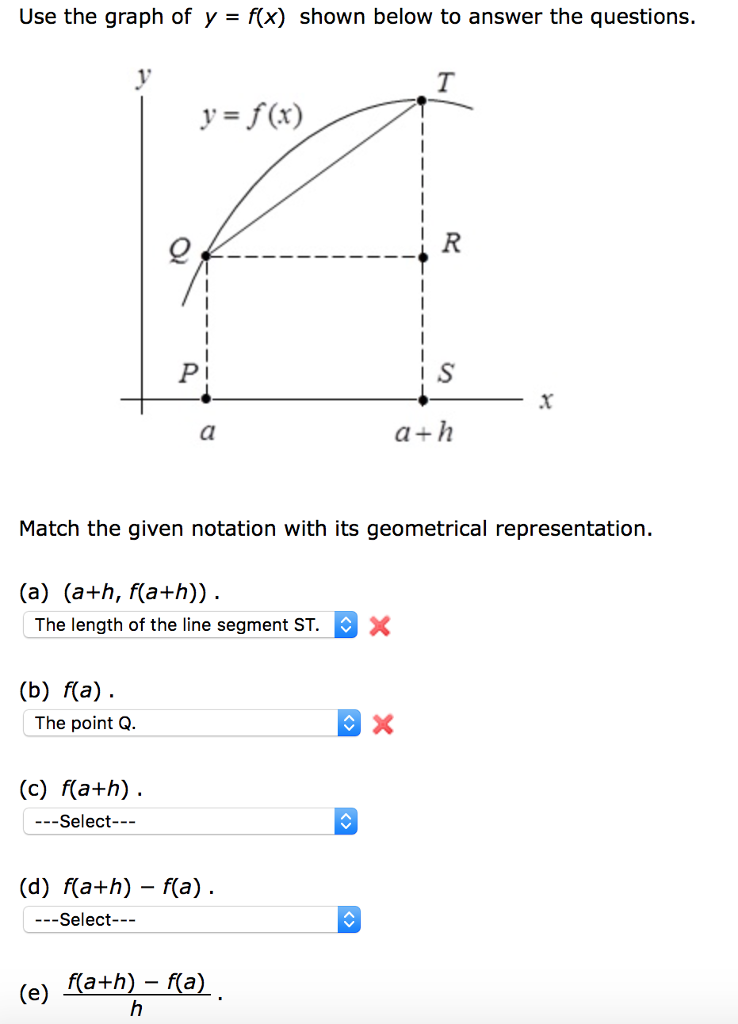Select the dropdown showing 'The length of the line segment ST.'
This screenshot has width=738, height=1024.
(190, 624)
